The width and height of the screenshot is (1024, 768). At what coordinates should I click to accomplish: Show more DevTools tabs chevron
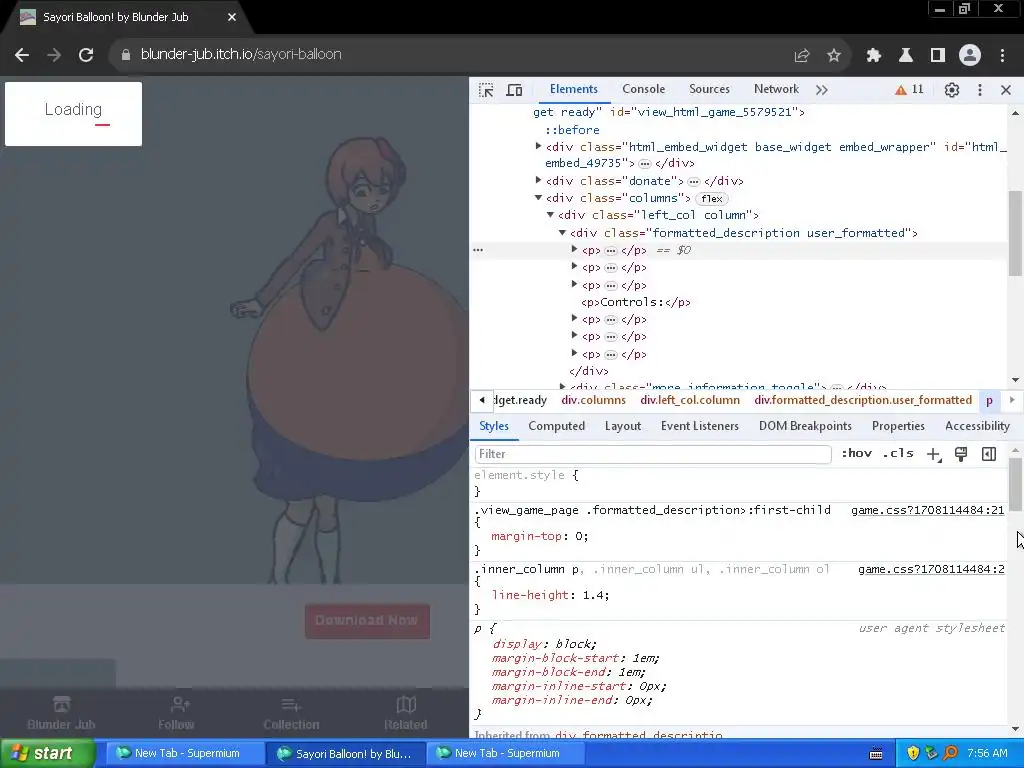coord(822,90)
